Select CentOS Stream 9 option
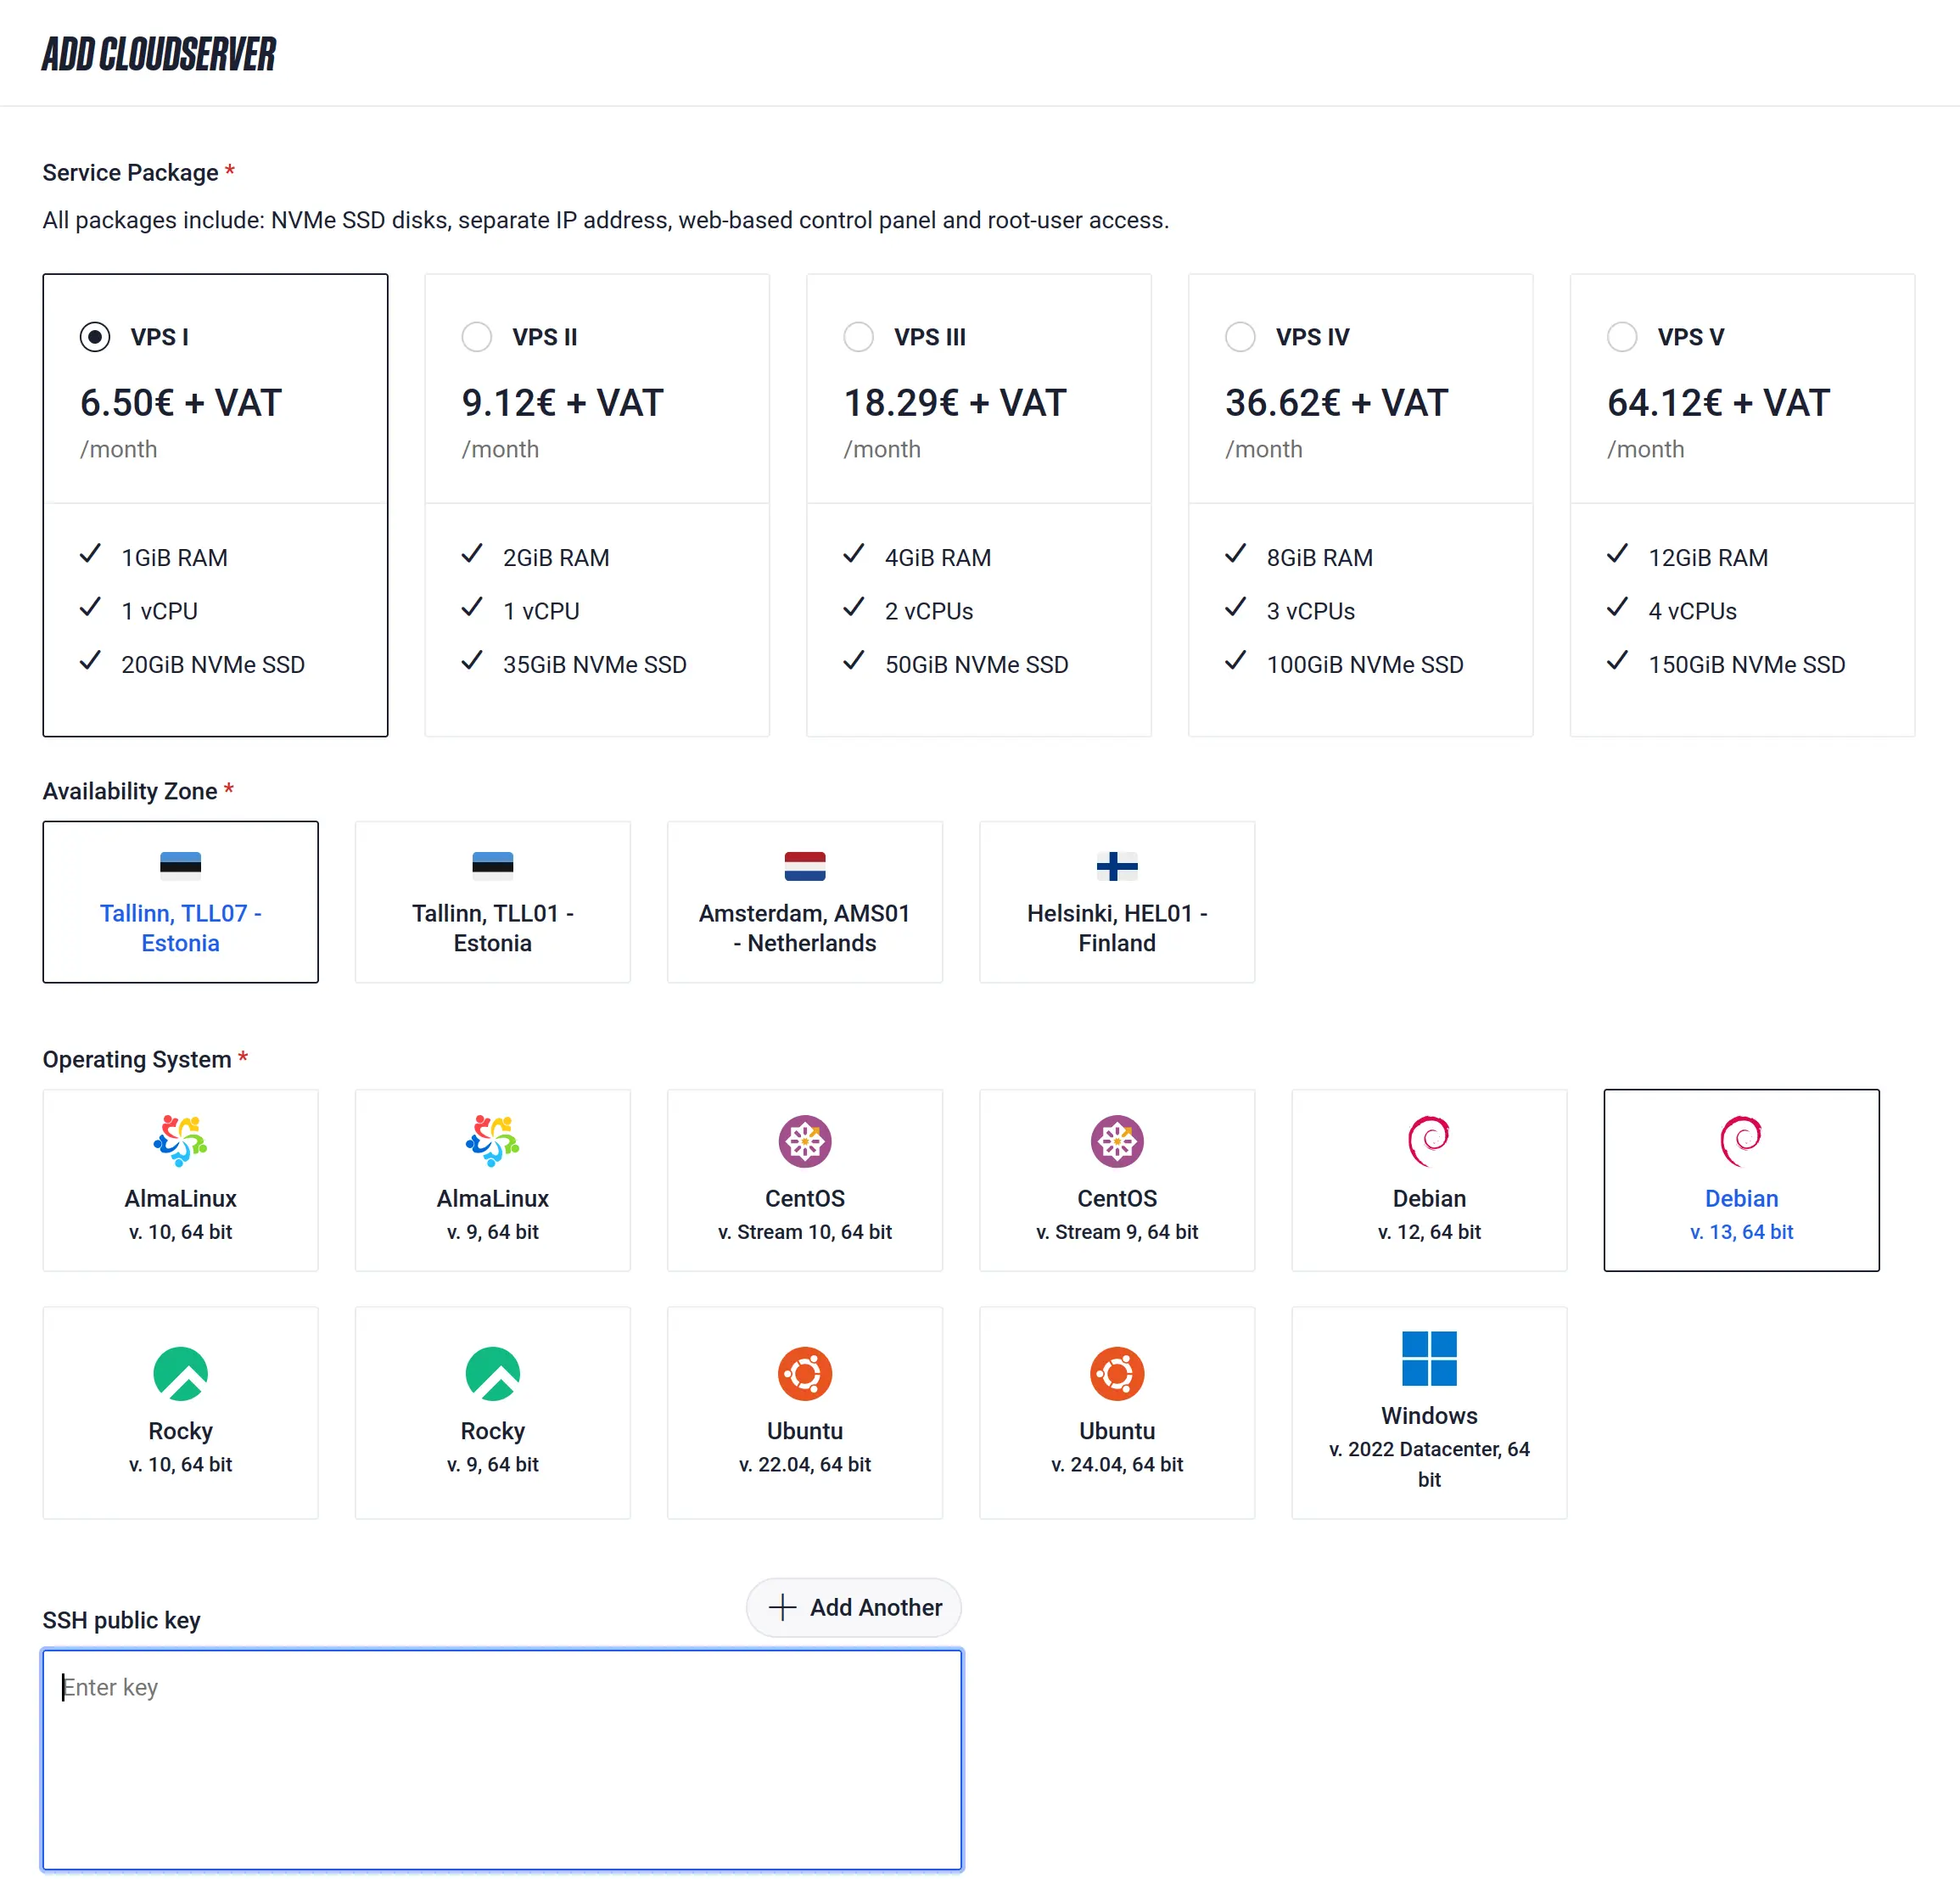The image size is (1960, 1889). (1116, 1180)
